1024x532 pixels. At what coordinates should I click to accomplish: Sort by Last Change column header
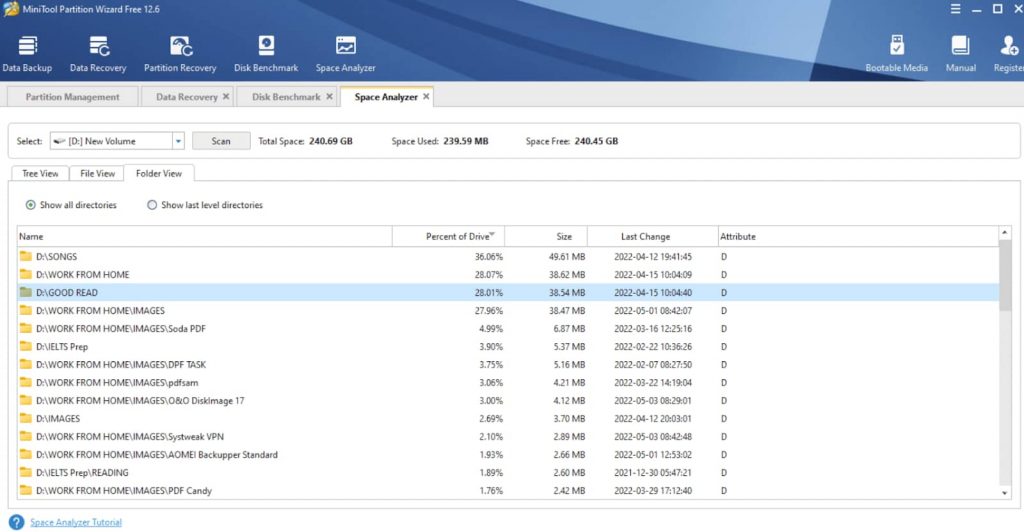tap(652, 236)
